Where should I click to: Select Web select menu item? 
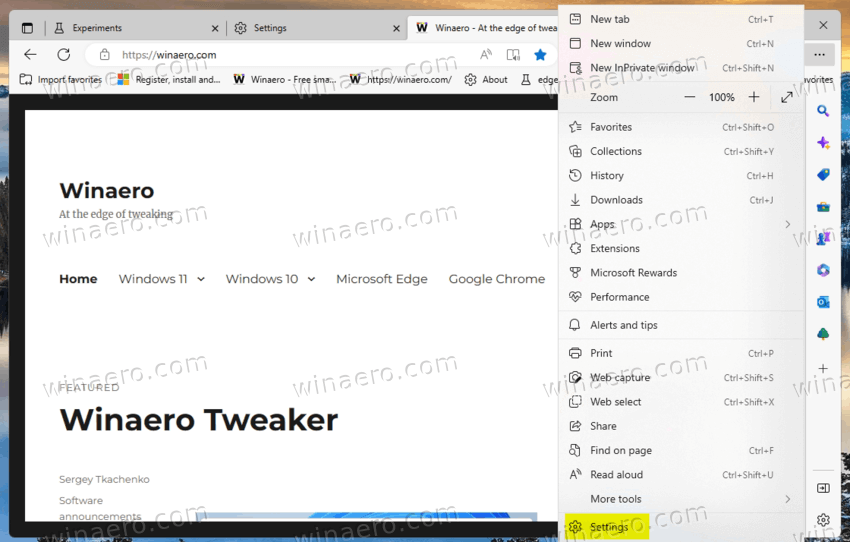(681, 402)
